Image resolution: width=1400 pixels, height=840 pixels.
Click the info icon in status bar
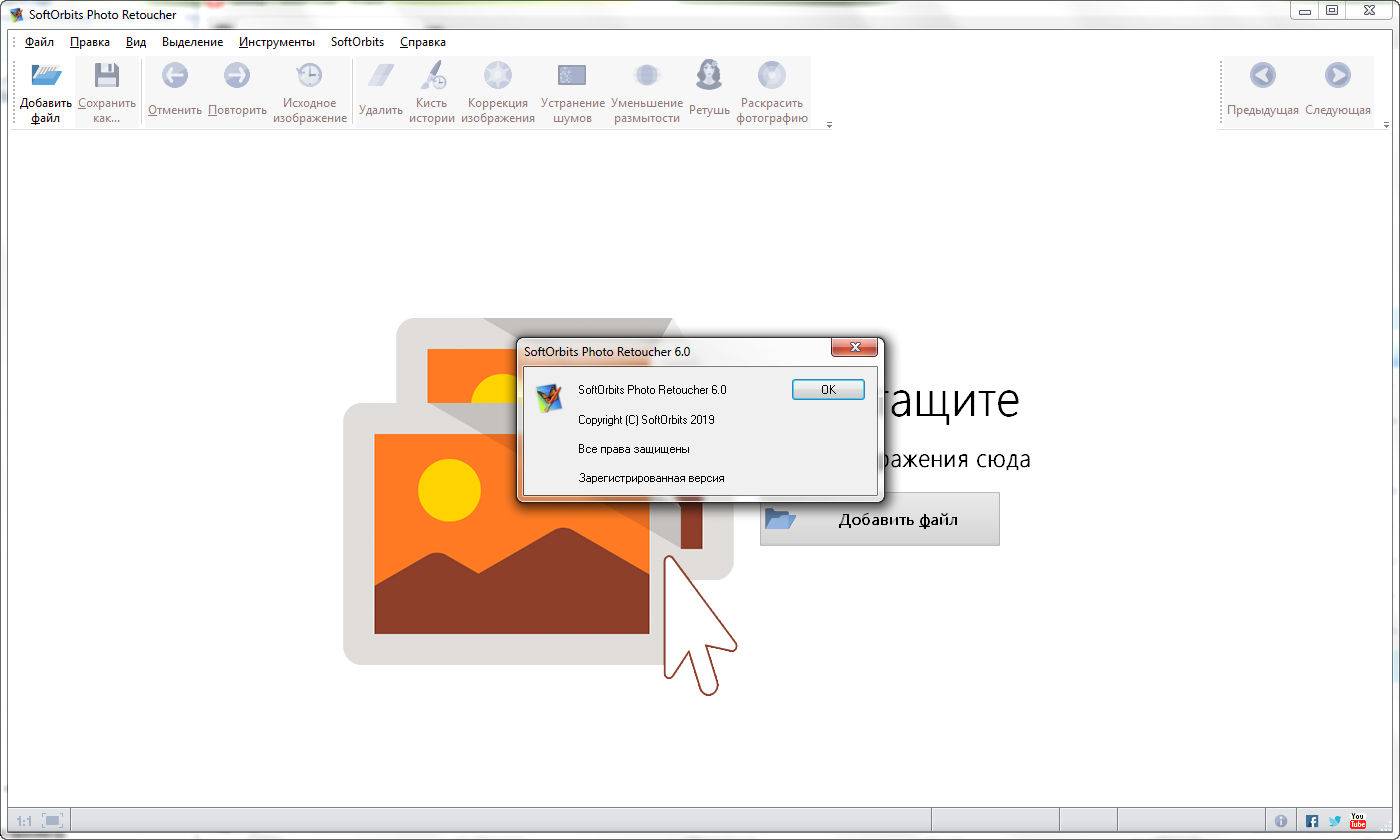(1281, 821)
